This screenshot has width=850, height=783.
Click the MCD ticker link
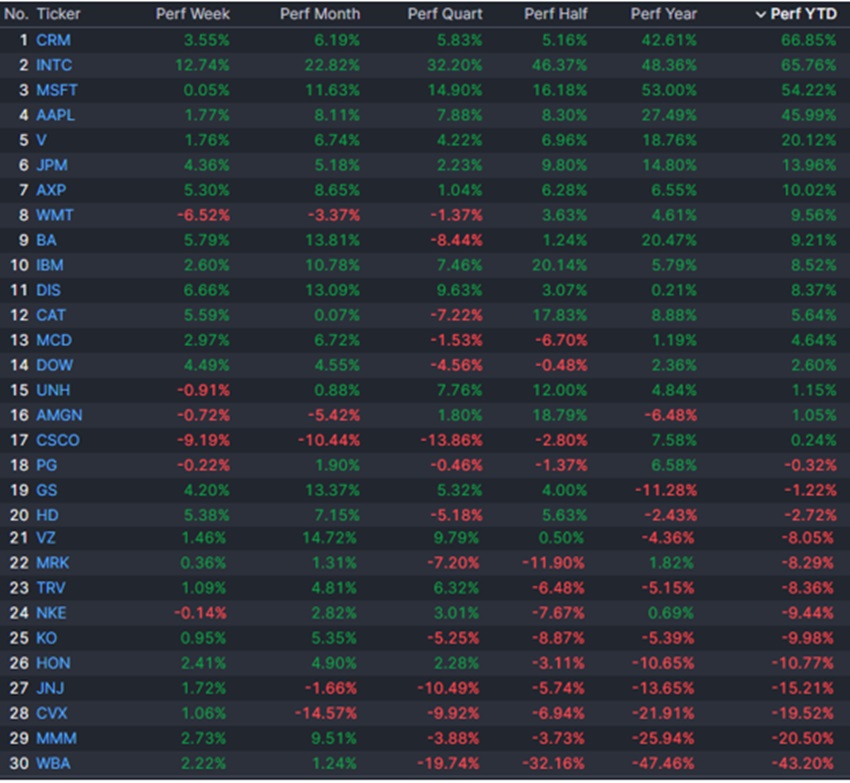coord(54,340)
